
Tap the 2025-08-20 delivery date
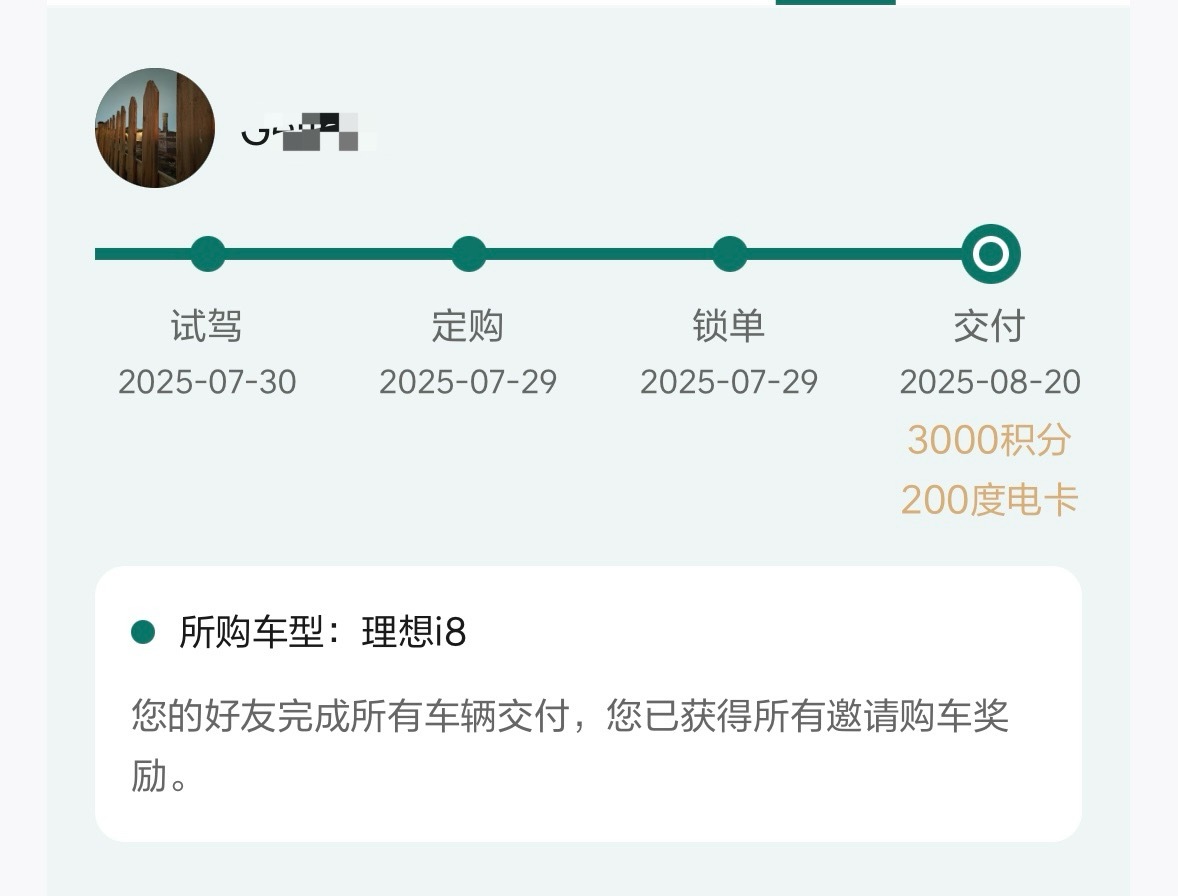990,382
